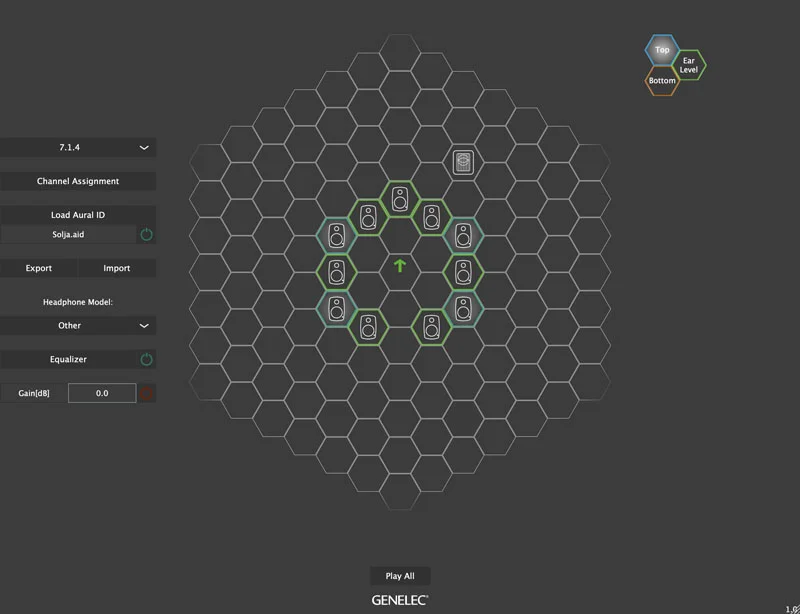Select the teal-outlined top front left speaker
This screenshot has height=614, width=800.
[336, 236]
